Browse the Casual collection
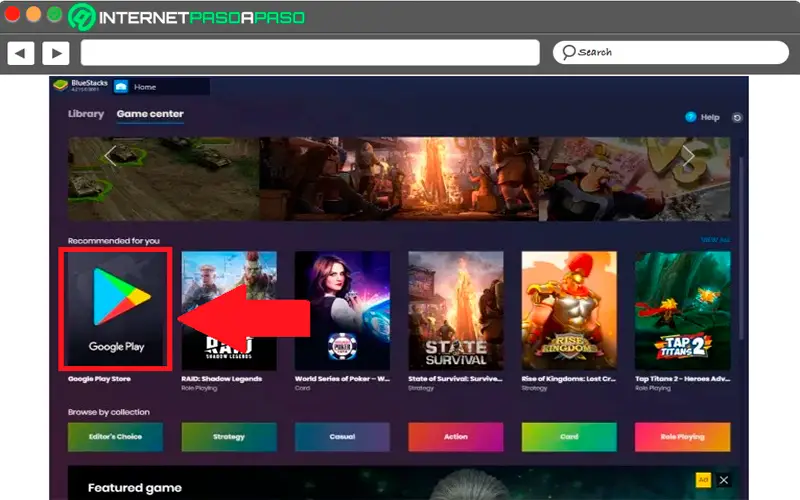Screen dimensions: 800x500 [x=342, y=437]
